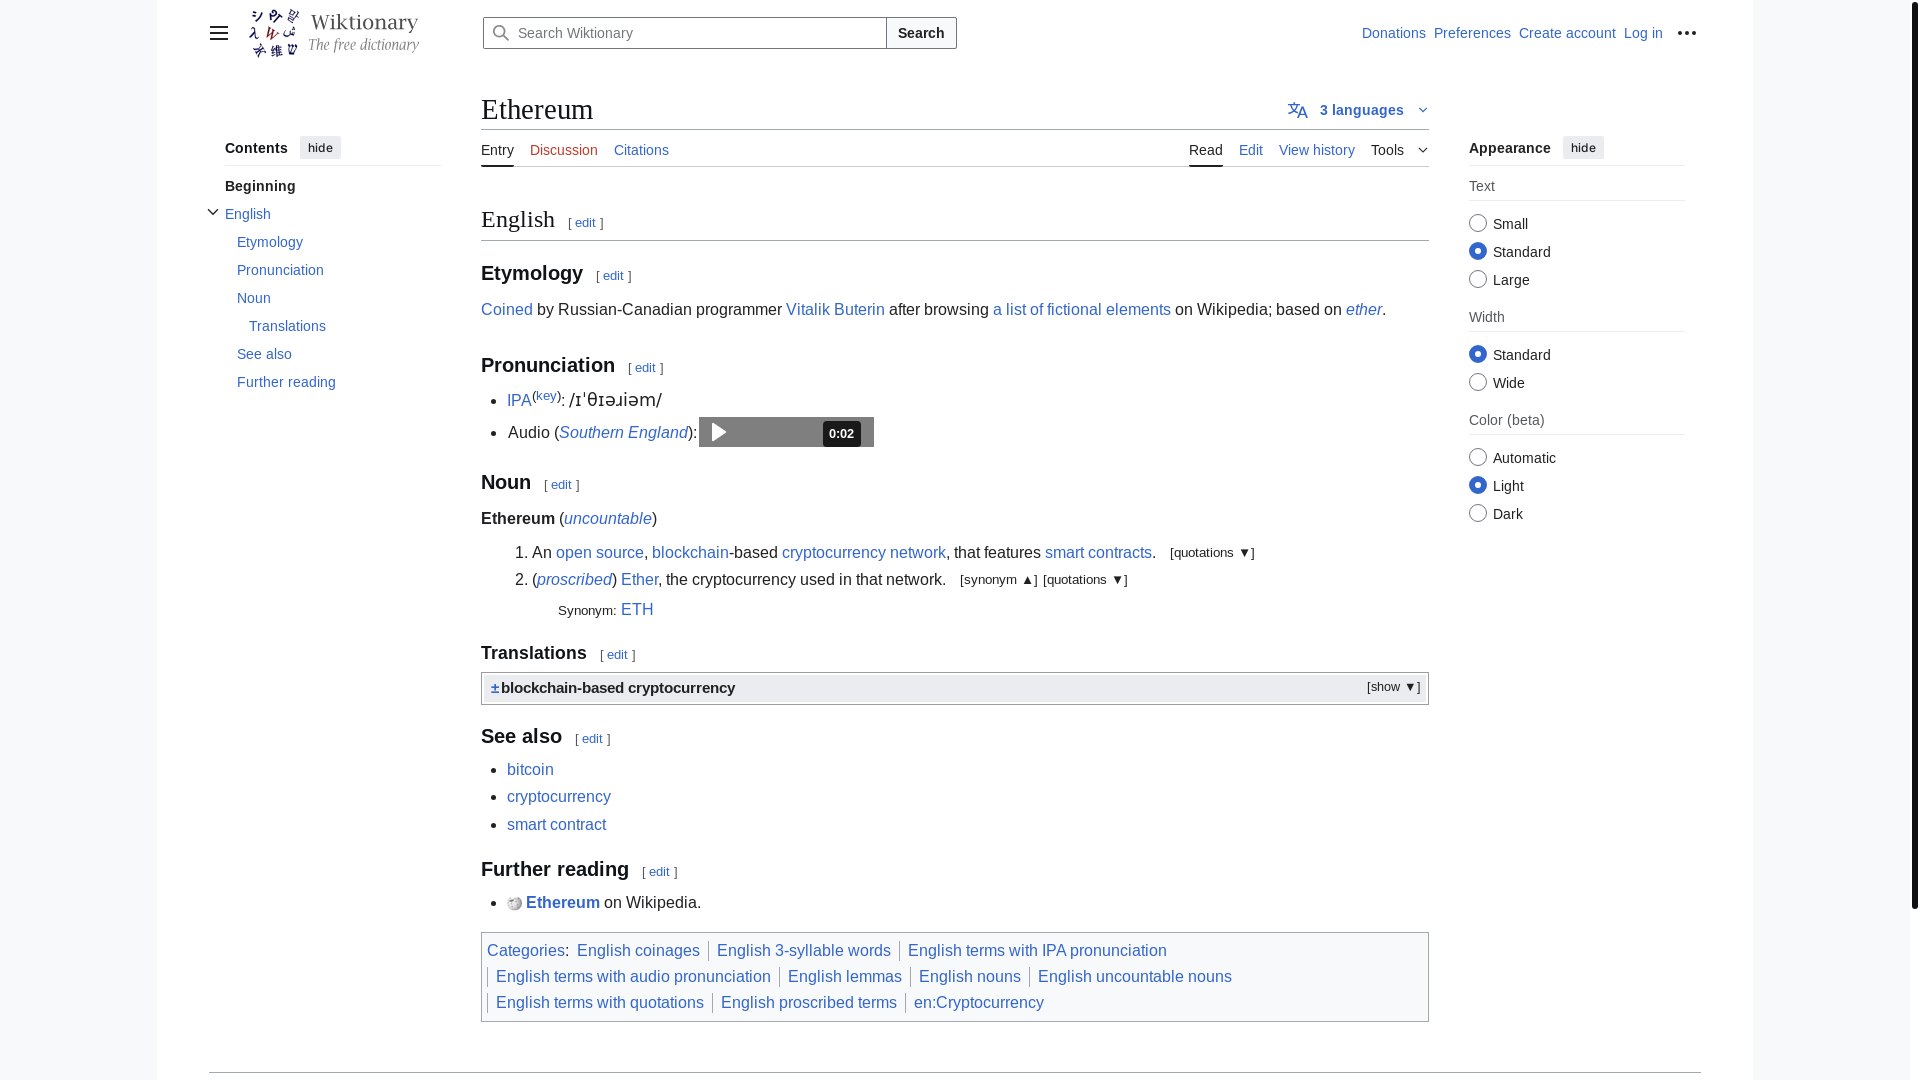Select Standard width option
Screen dimensions: 1920x1080
1478,354
